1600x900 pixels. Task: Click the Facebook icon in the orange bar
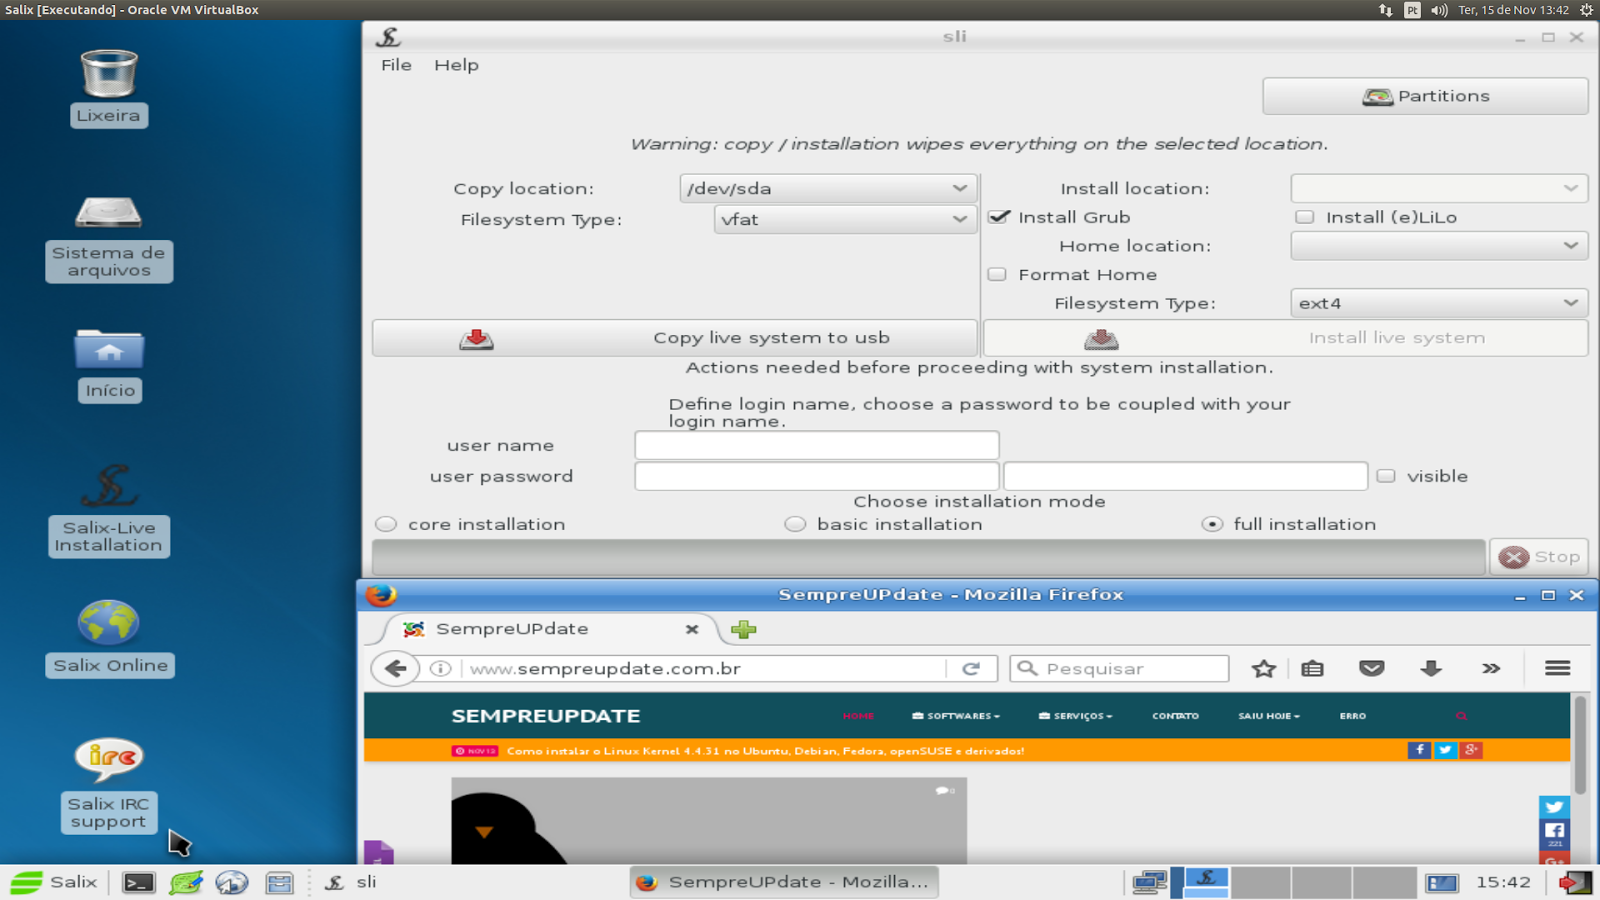pos(1419,750)
